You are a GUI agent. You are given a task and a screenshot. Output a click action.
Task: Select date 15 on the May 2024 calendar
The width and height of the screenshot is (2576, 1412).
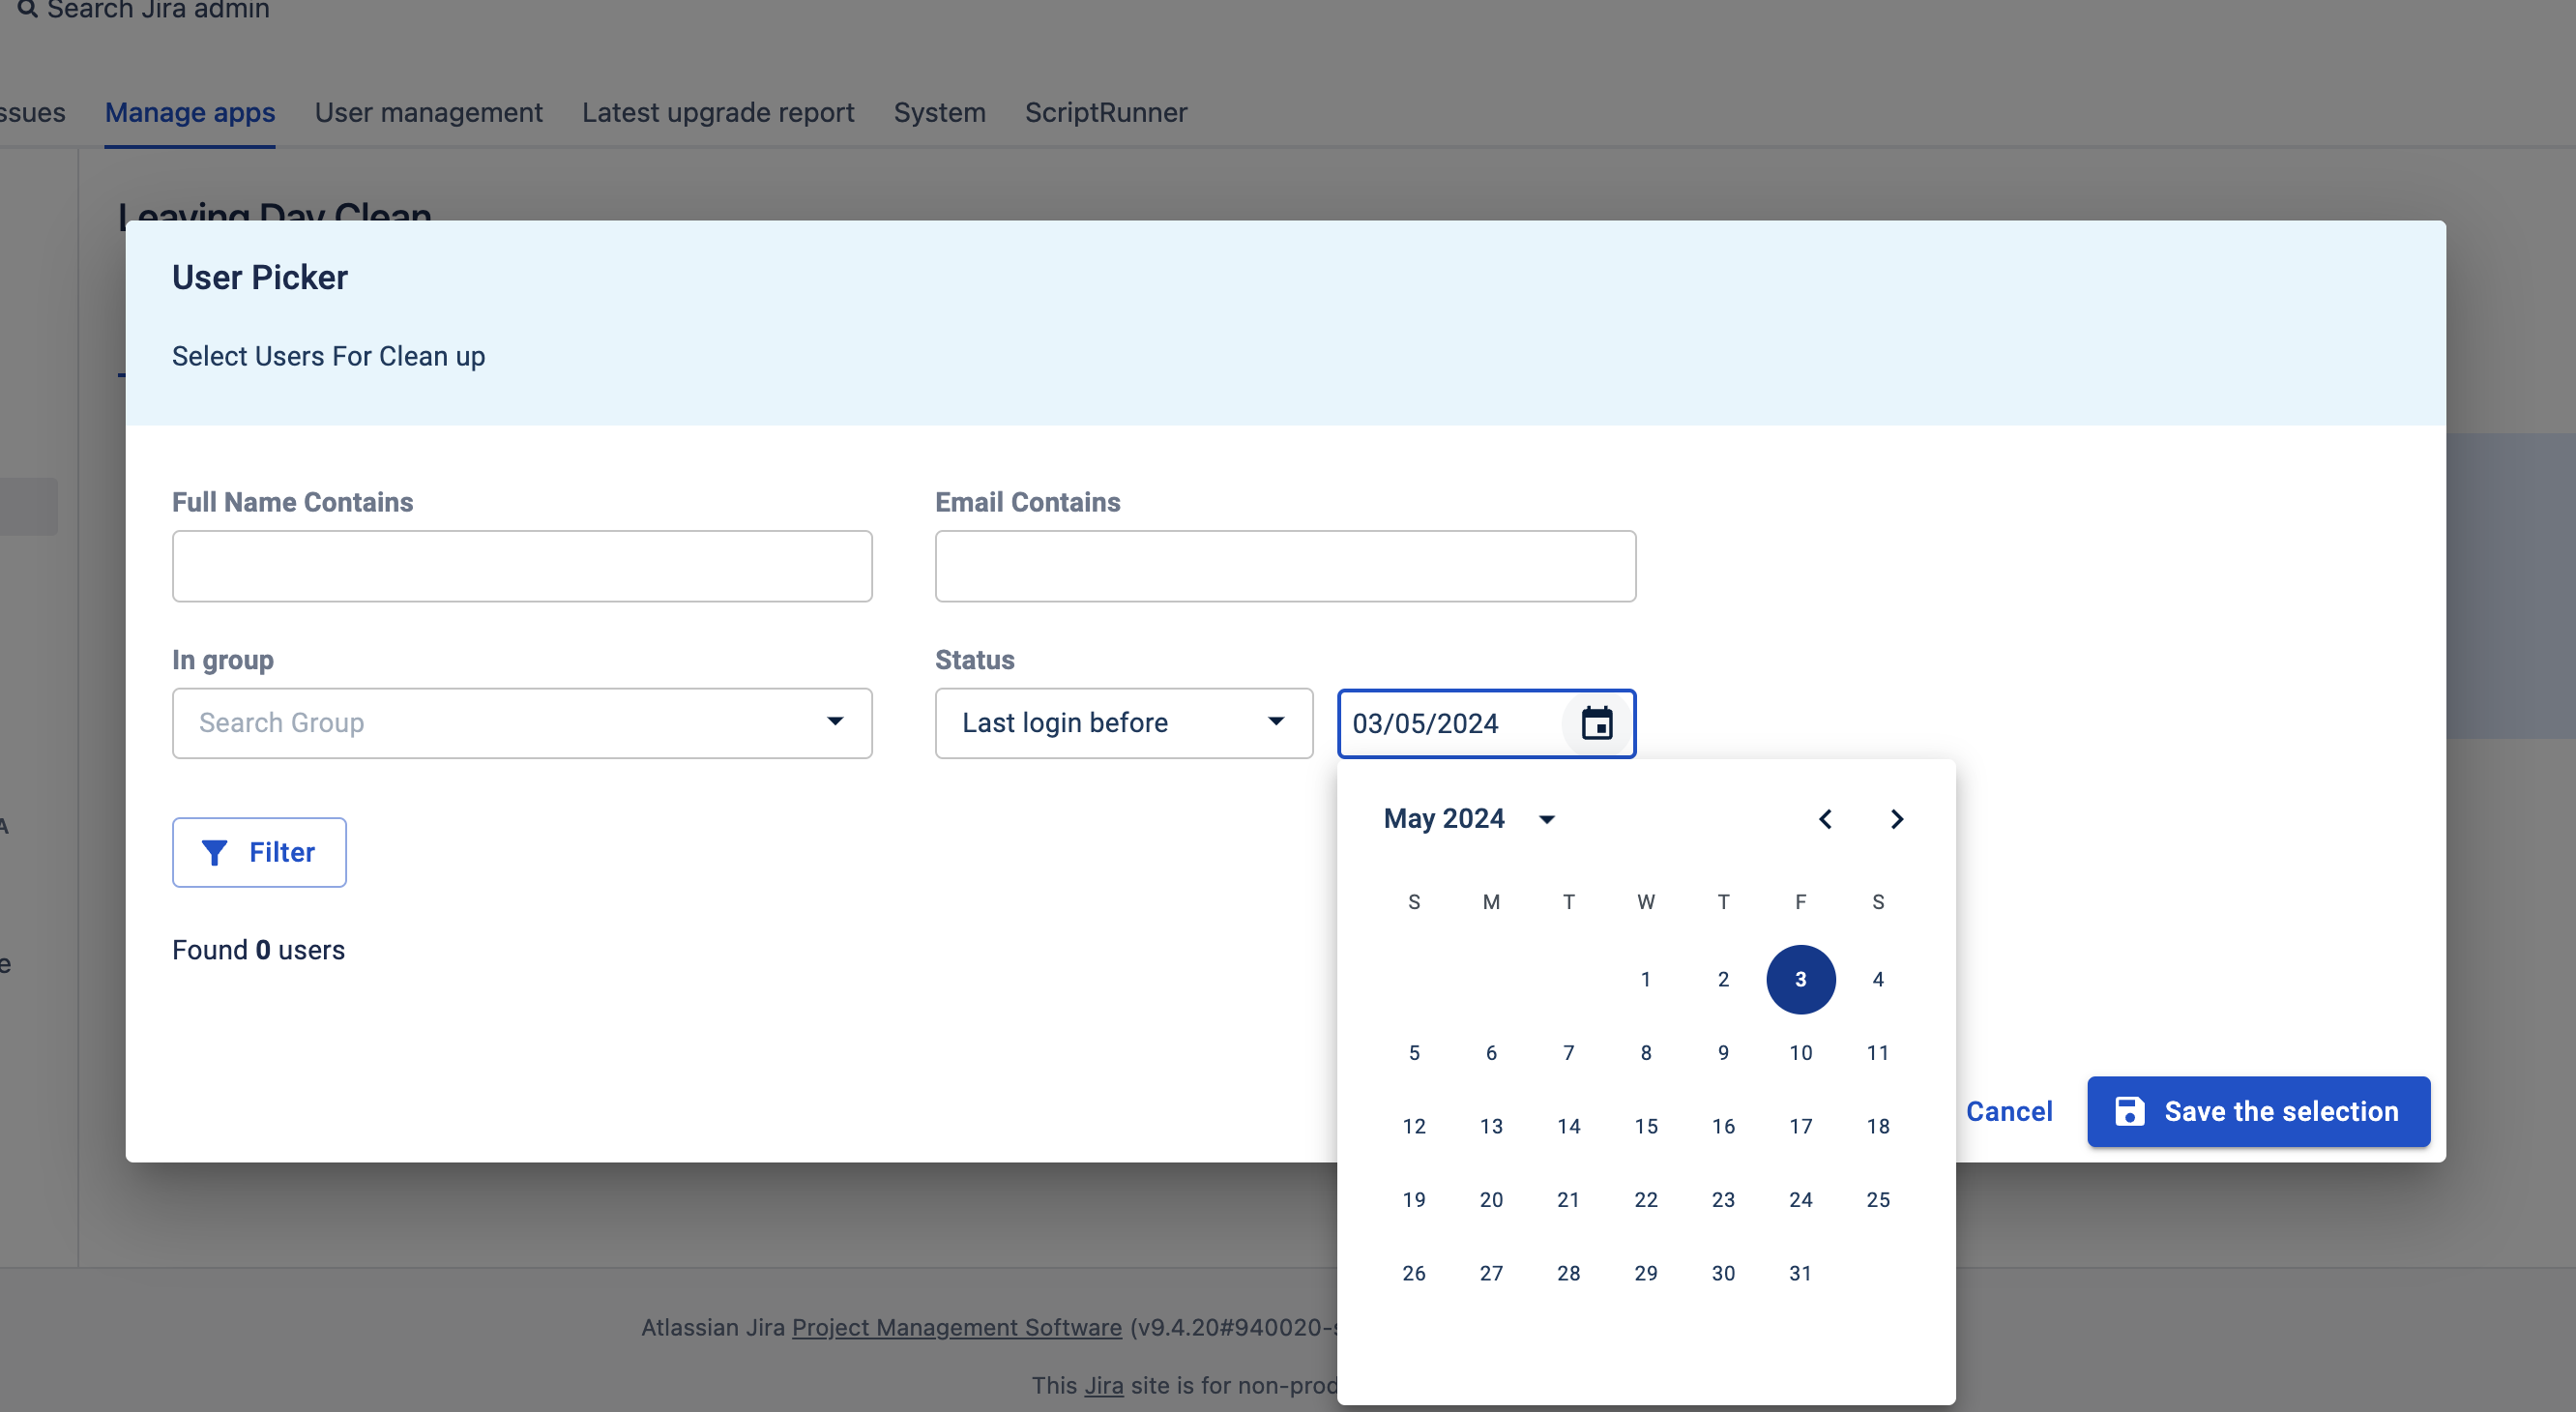click(1646, 1125)
